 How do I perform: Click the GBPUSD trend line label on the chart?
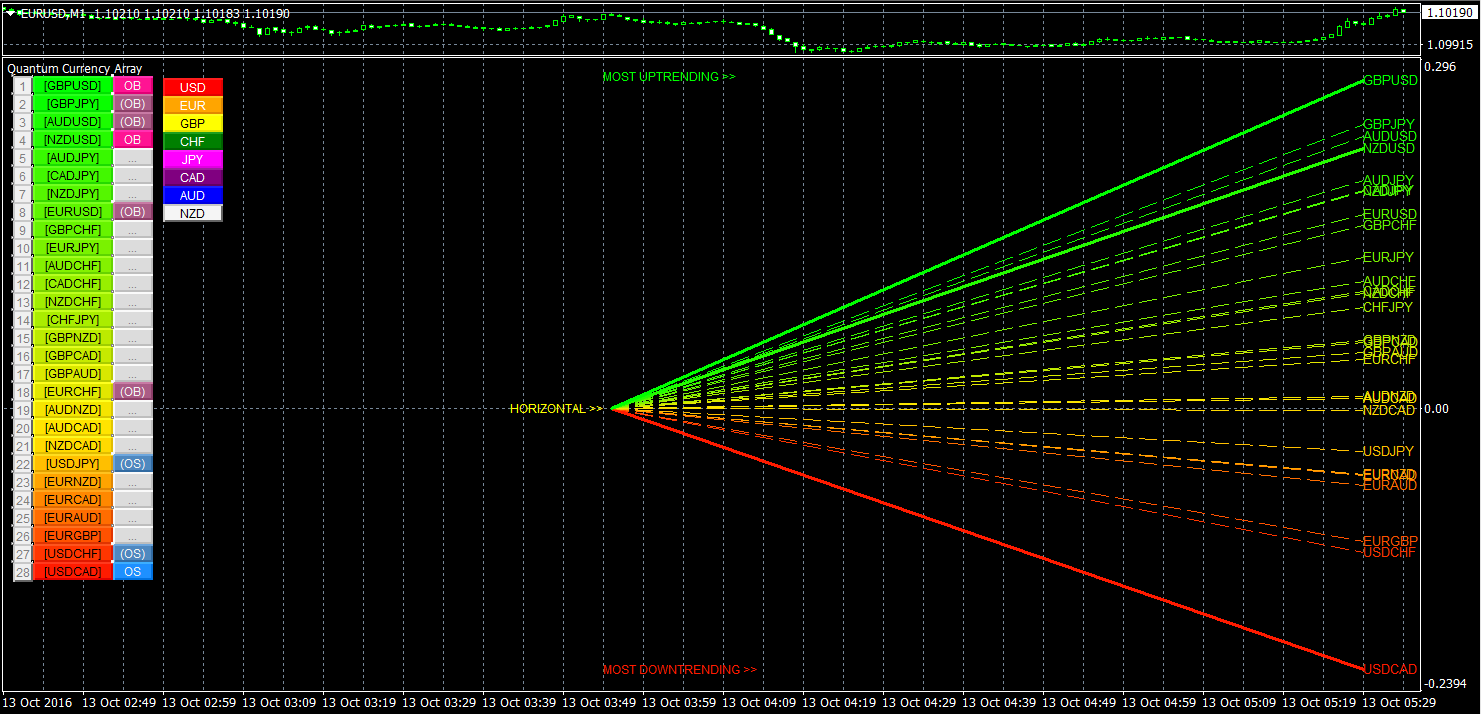(x=1390, y=80)
